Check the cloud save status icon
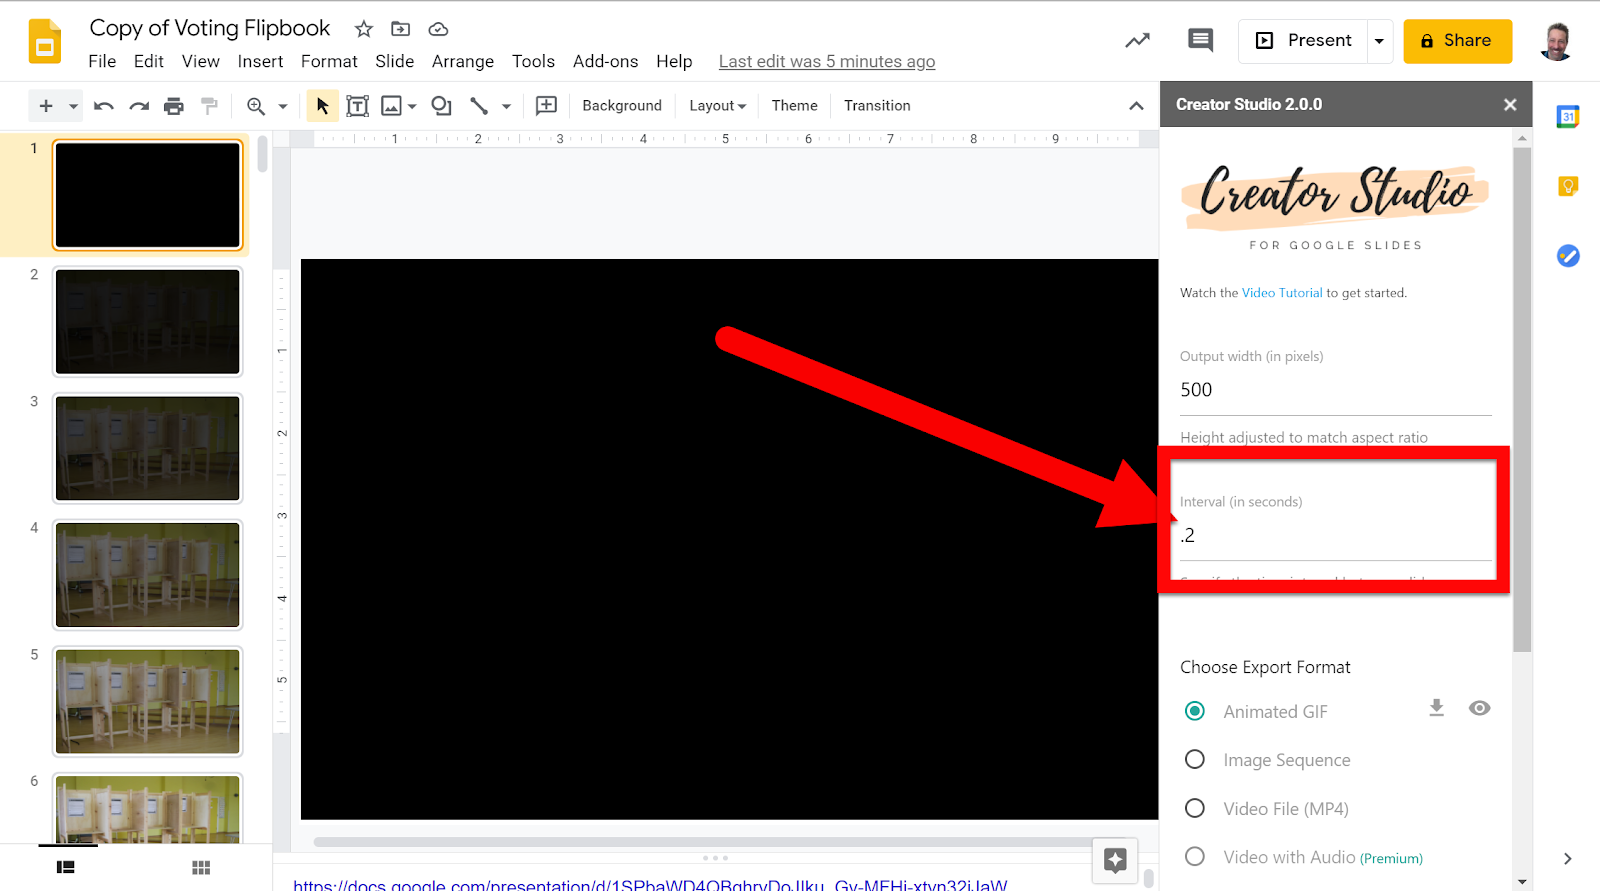 pos(438,29)
